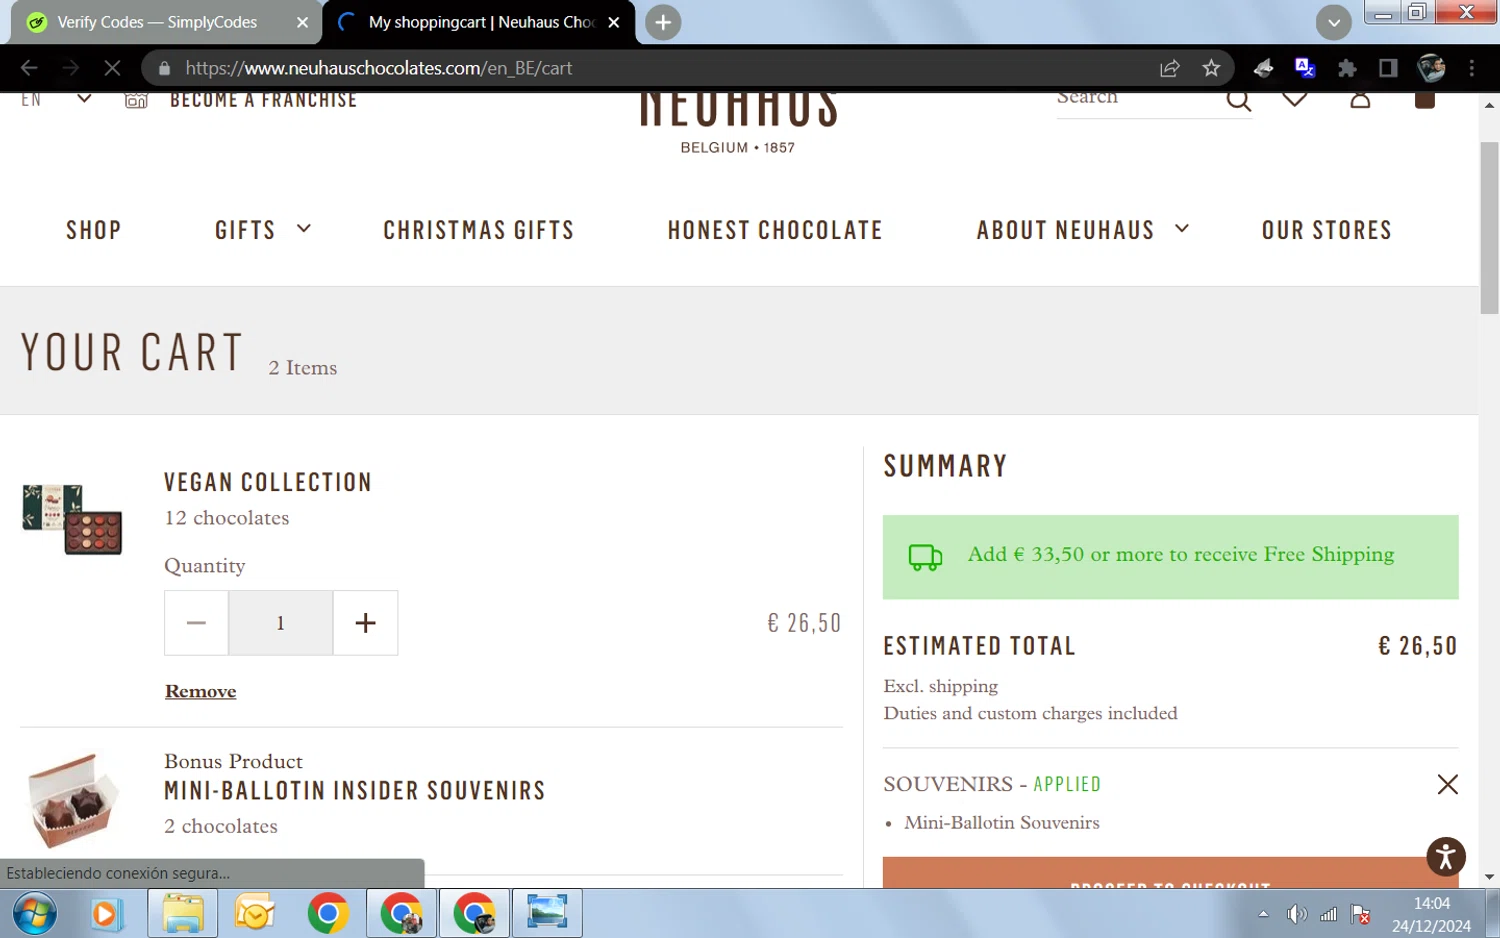View site security lock info
This screenshot has height=938, width=1500.
[x=165, y=68]
